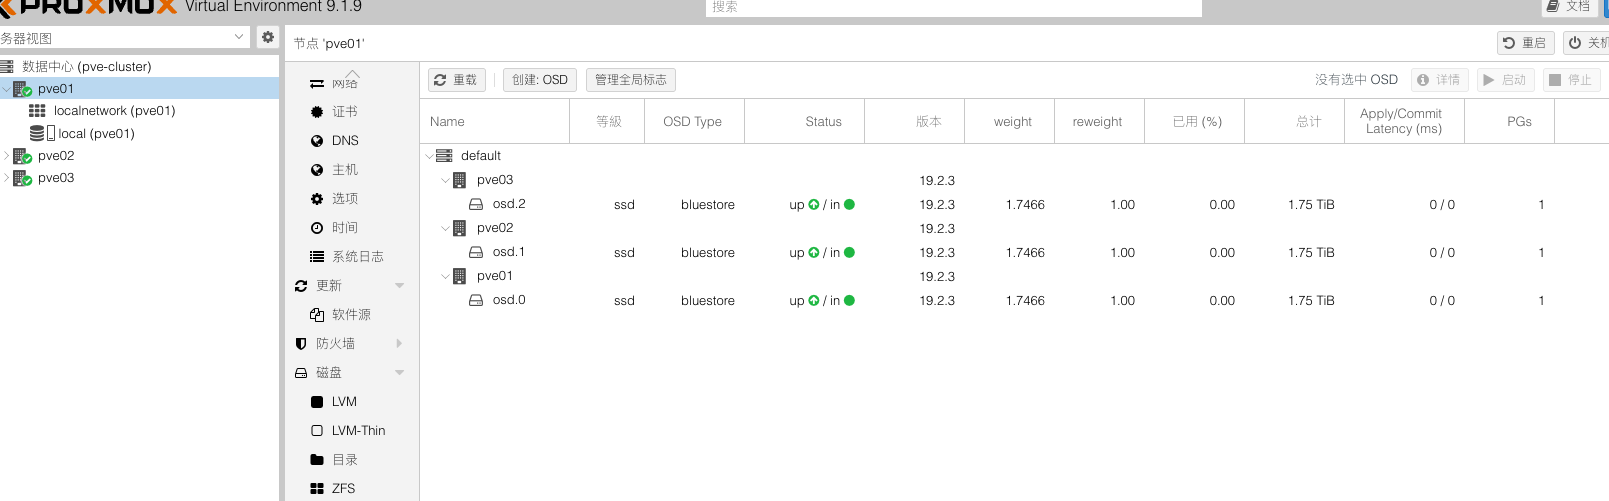
Task: Click the osd.0 disk icon
Action: tap(477, 300)
